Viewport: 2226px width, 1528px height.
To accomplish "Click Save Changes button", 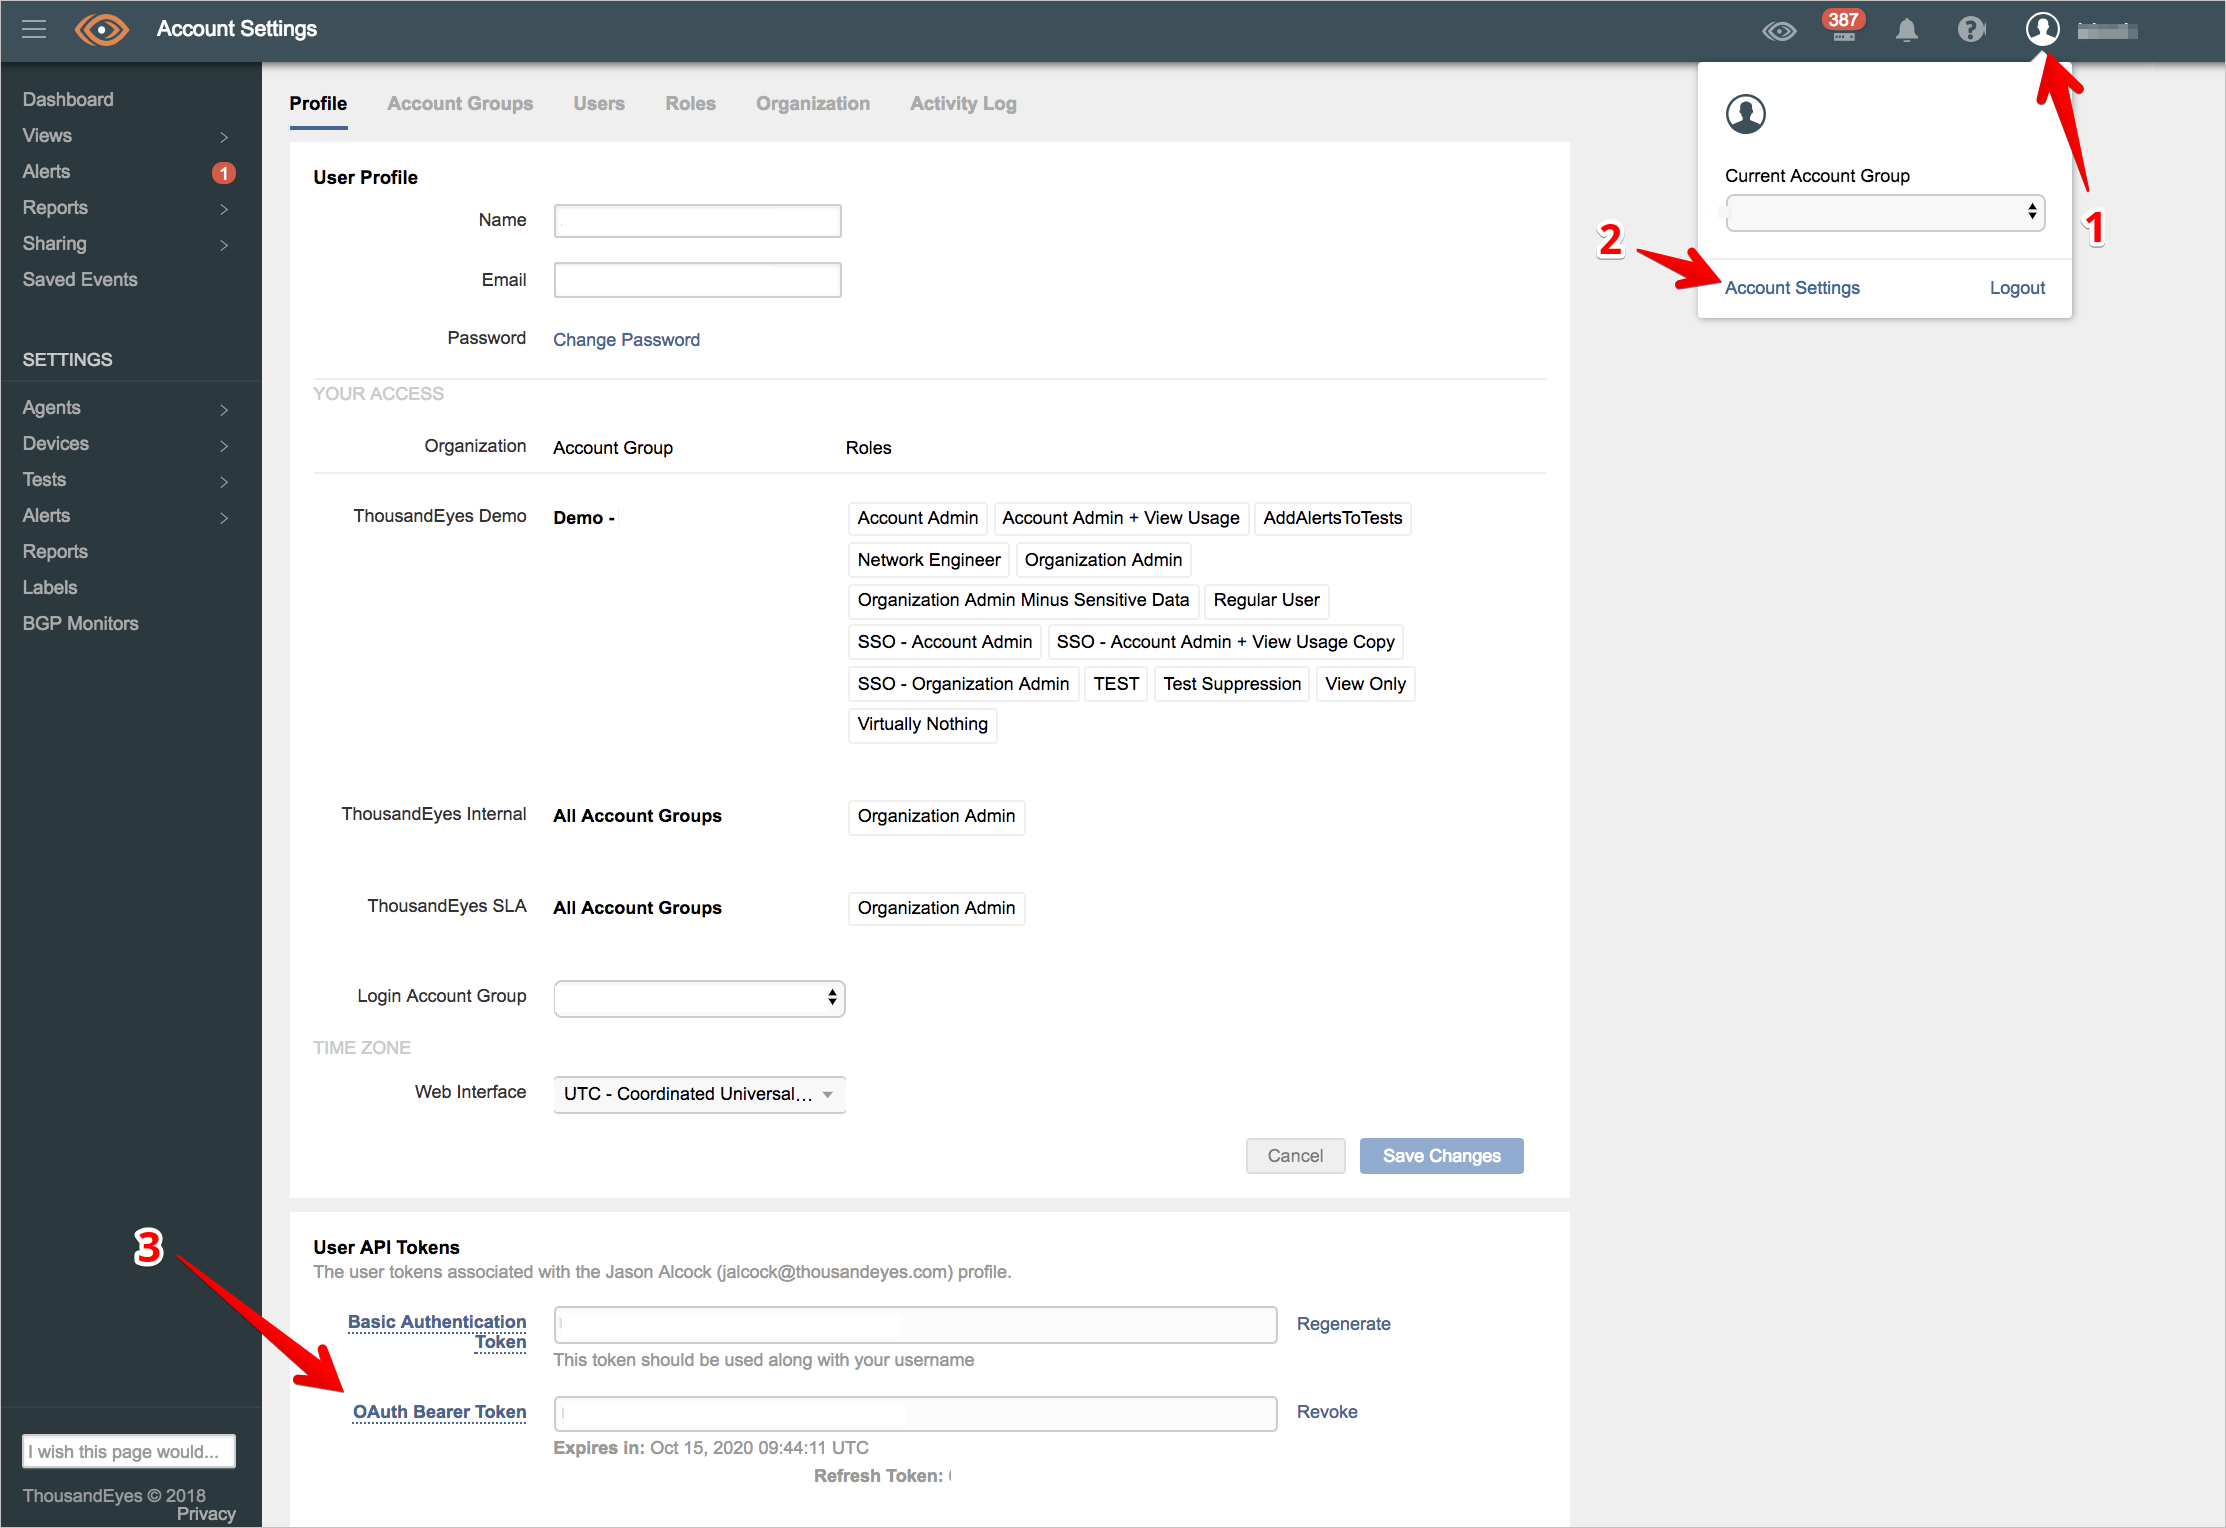I will point(1439,1157).
